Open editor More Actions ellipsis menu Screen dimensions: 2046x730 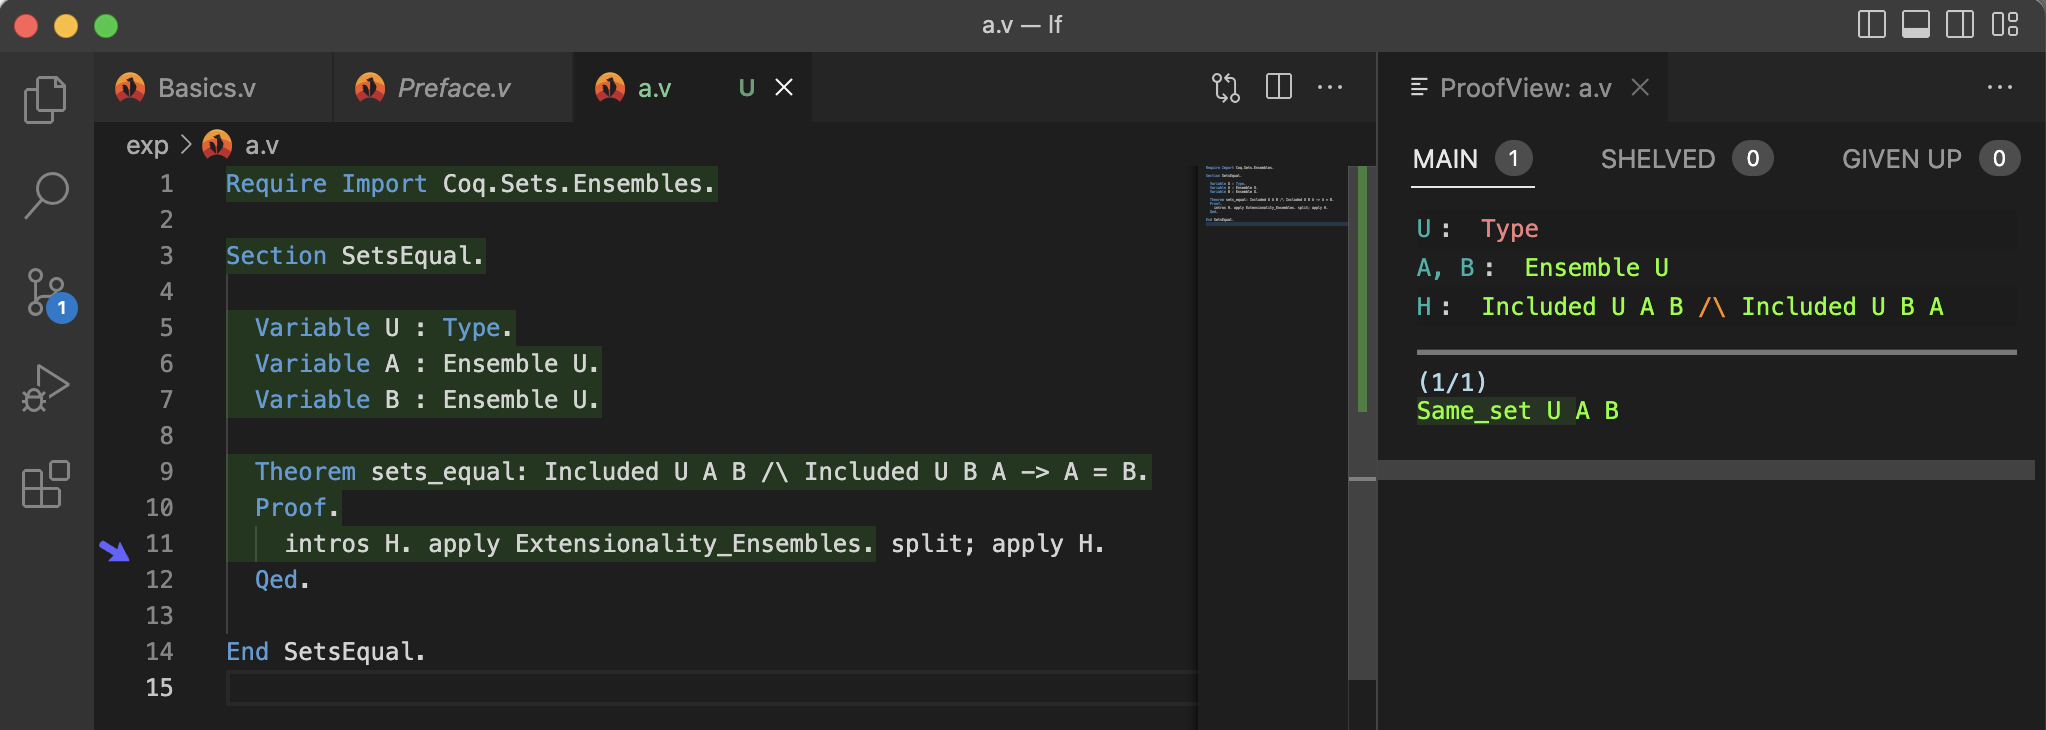[x=1330, y=87]
